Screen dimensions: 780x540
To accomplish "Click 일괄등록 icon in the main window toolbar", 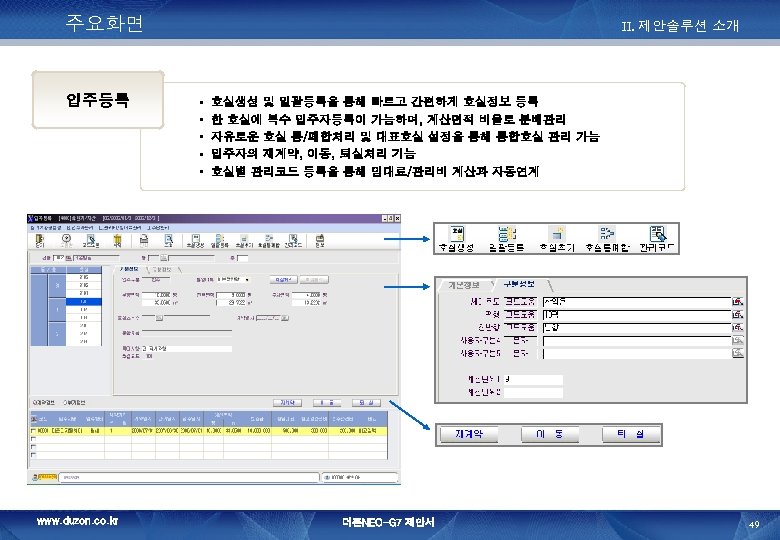I will 219,240.
